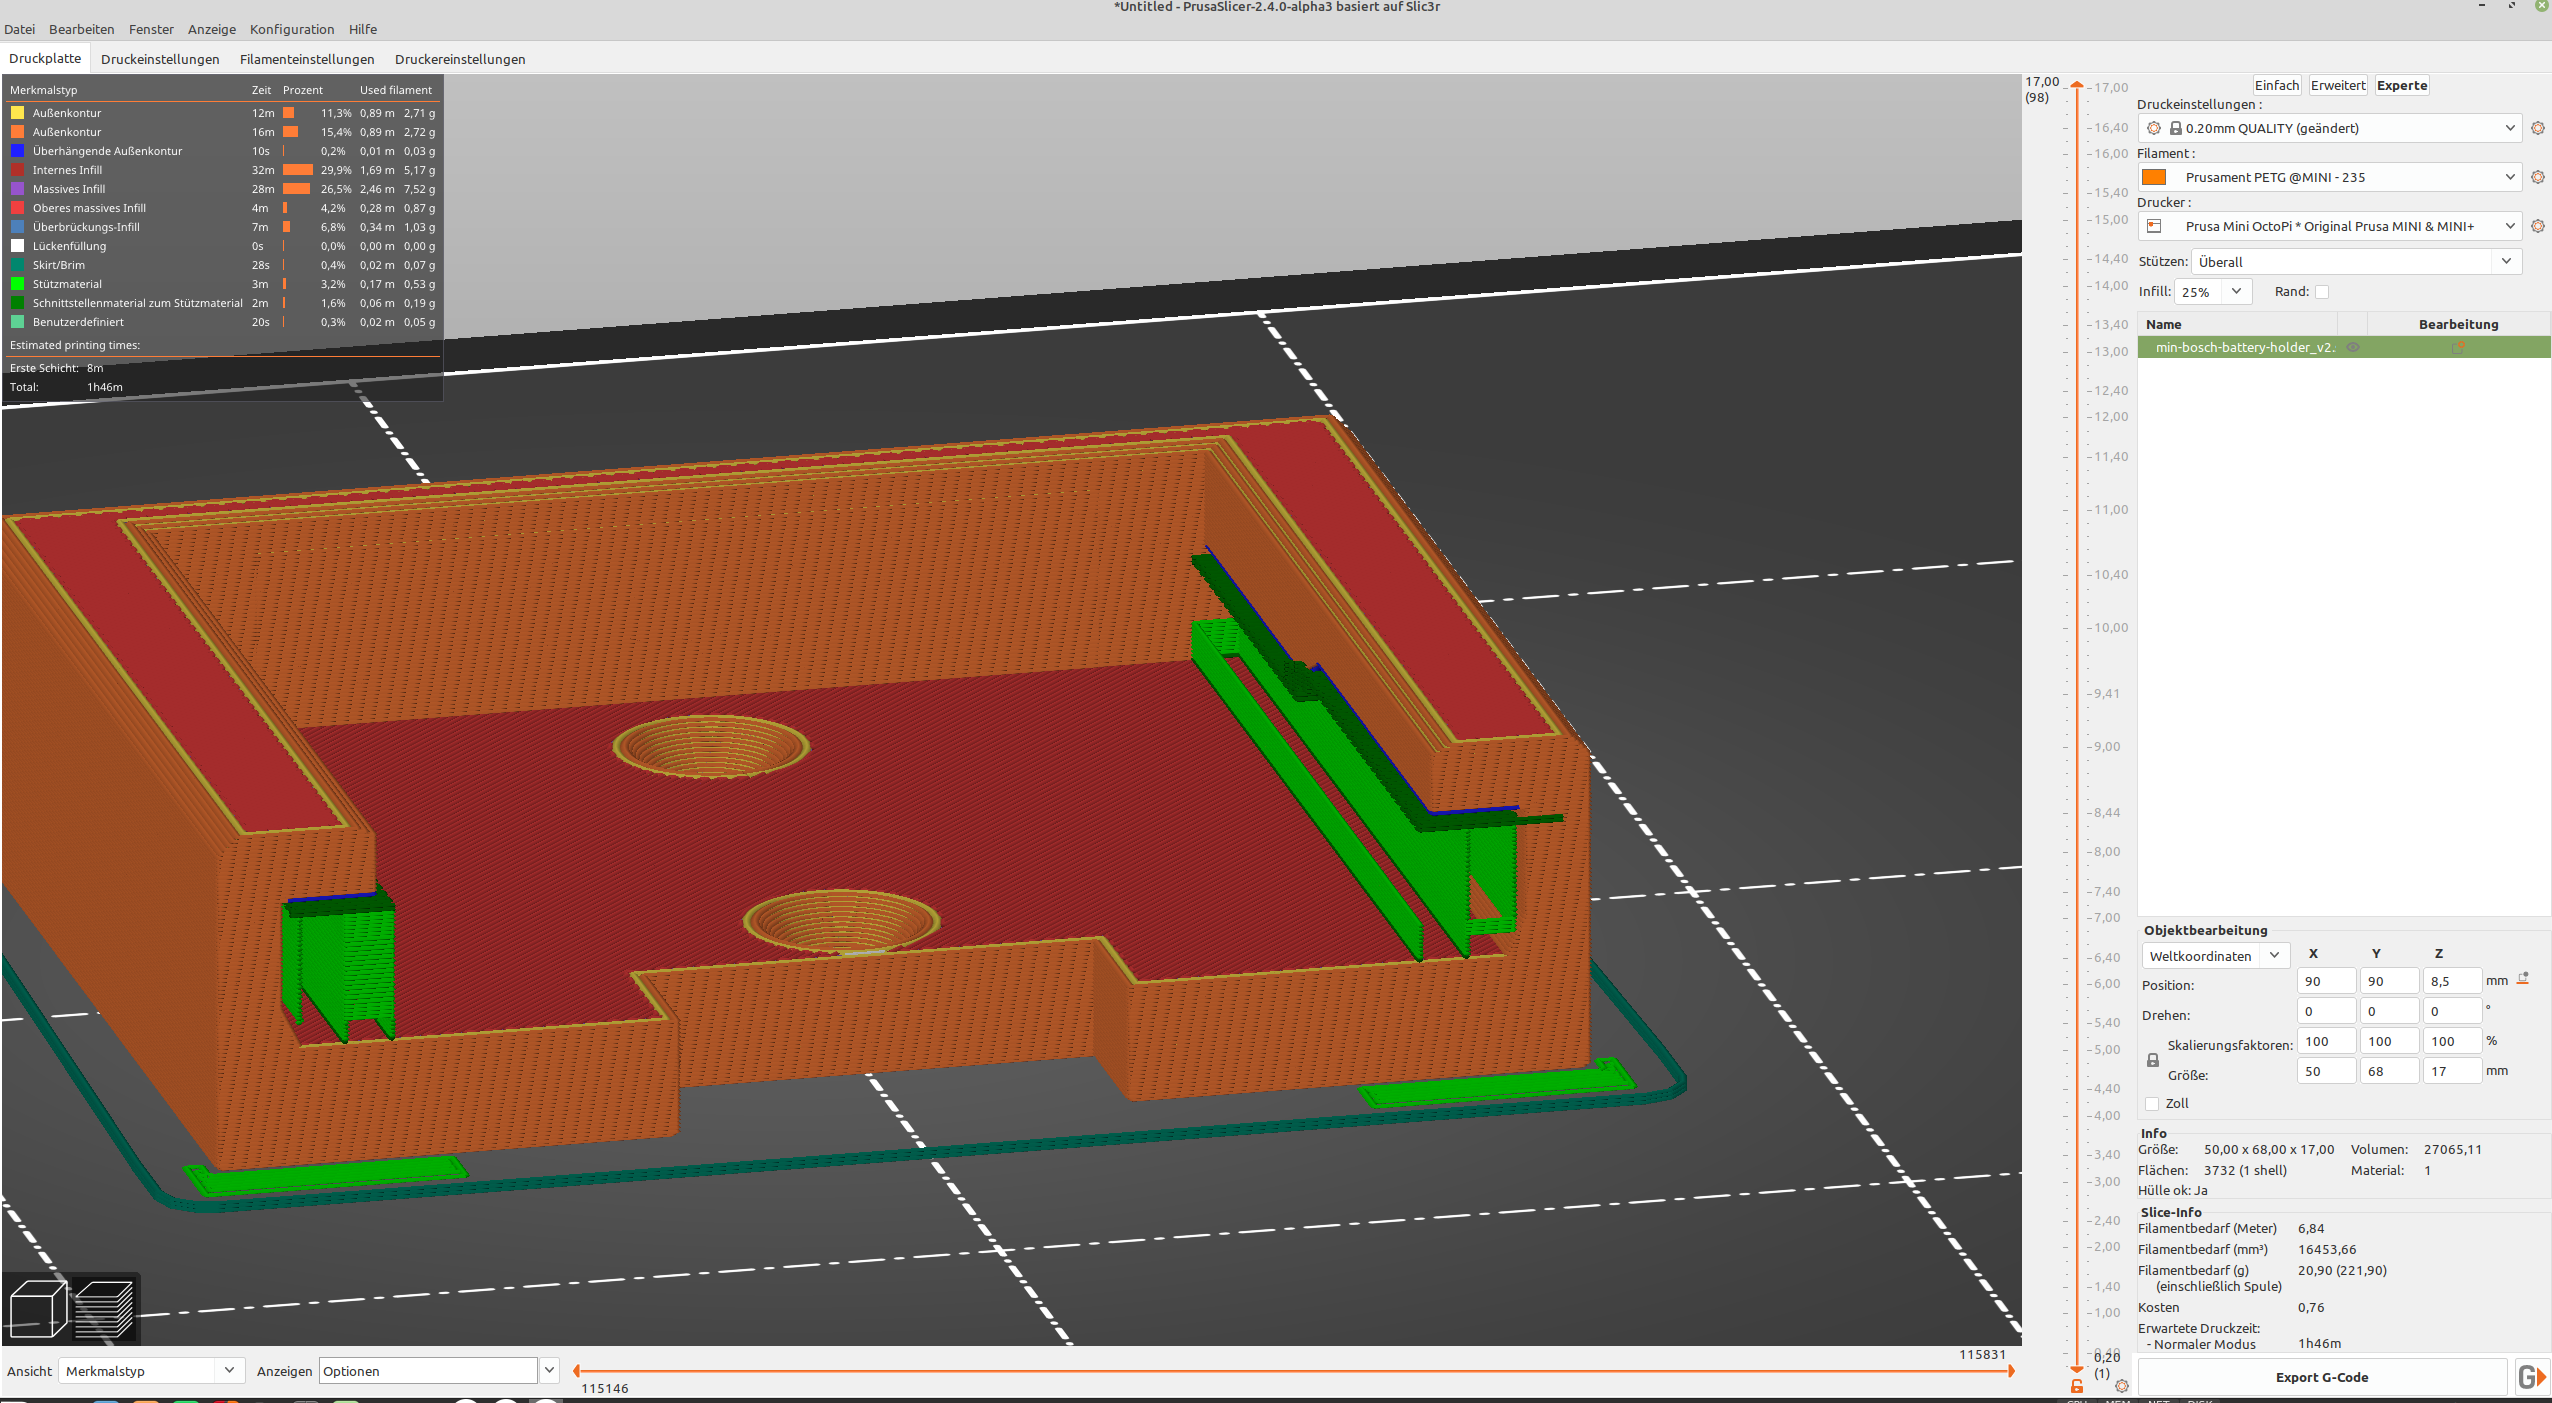Switch to the Druckplatte tab
Screen dimensions: 2552x1403
pos(45,59)
